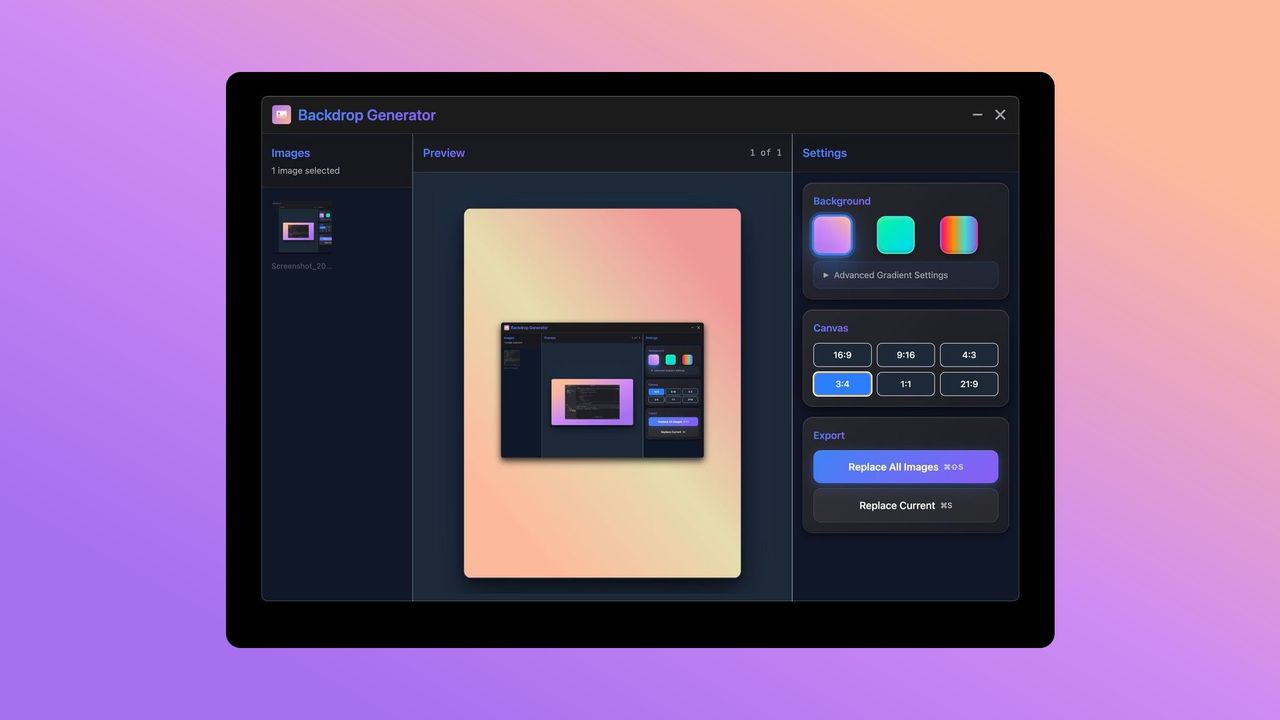
Task: Click the Images panel heading
Action: click(x=291, y=153)
